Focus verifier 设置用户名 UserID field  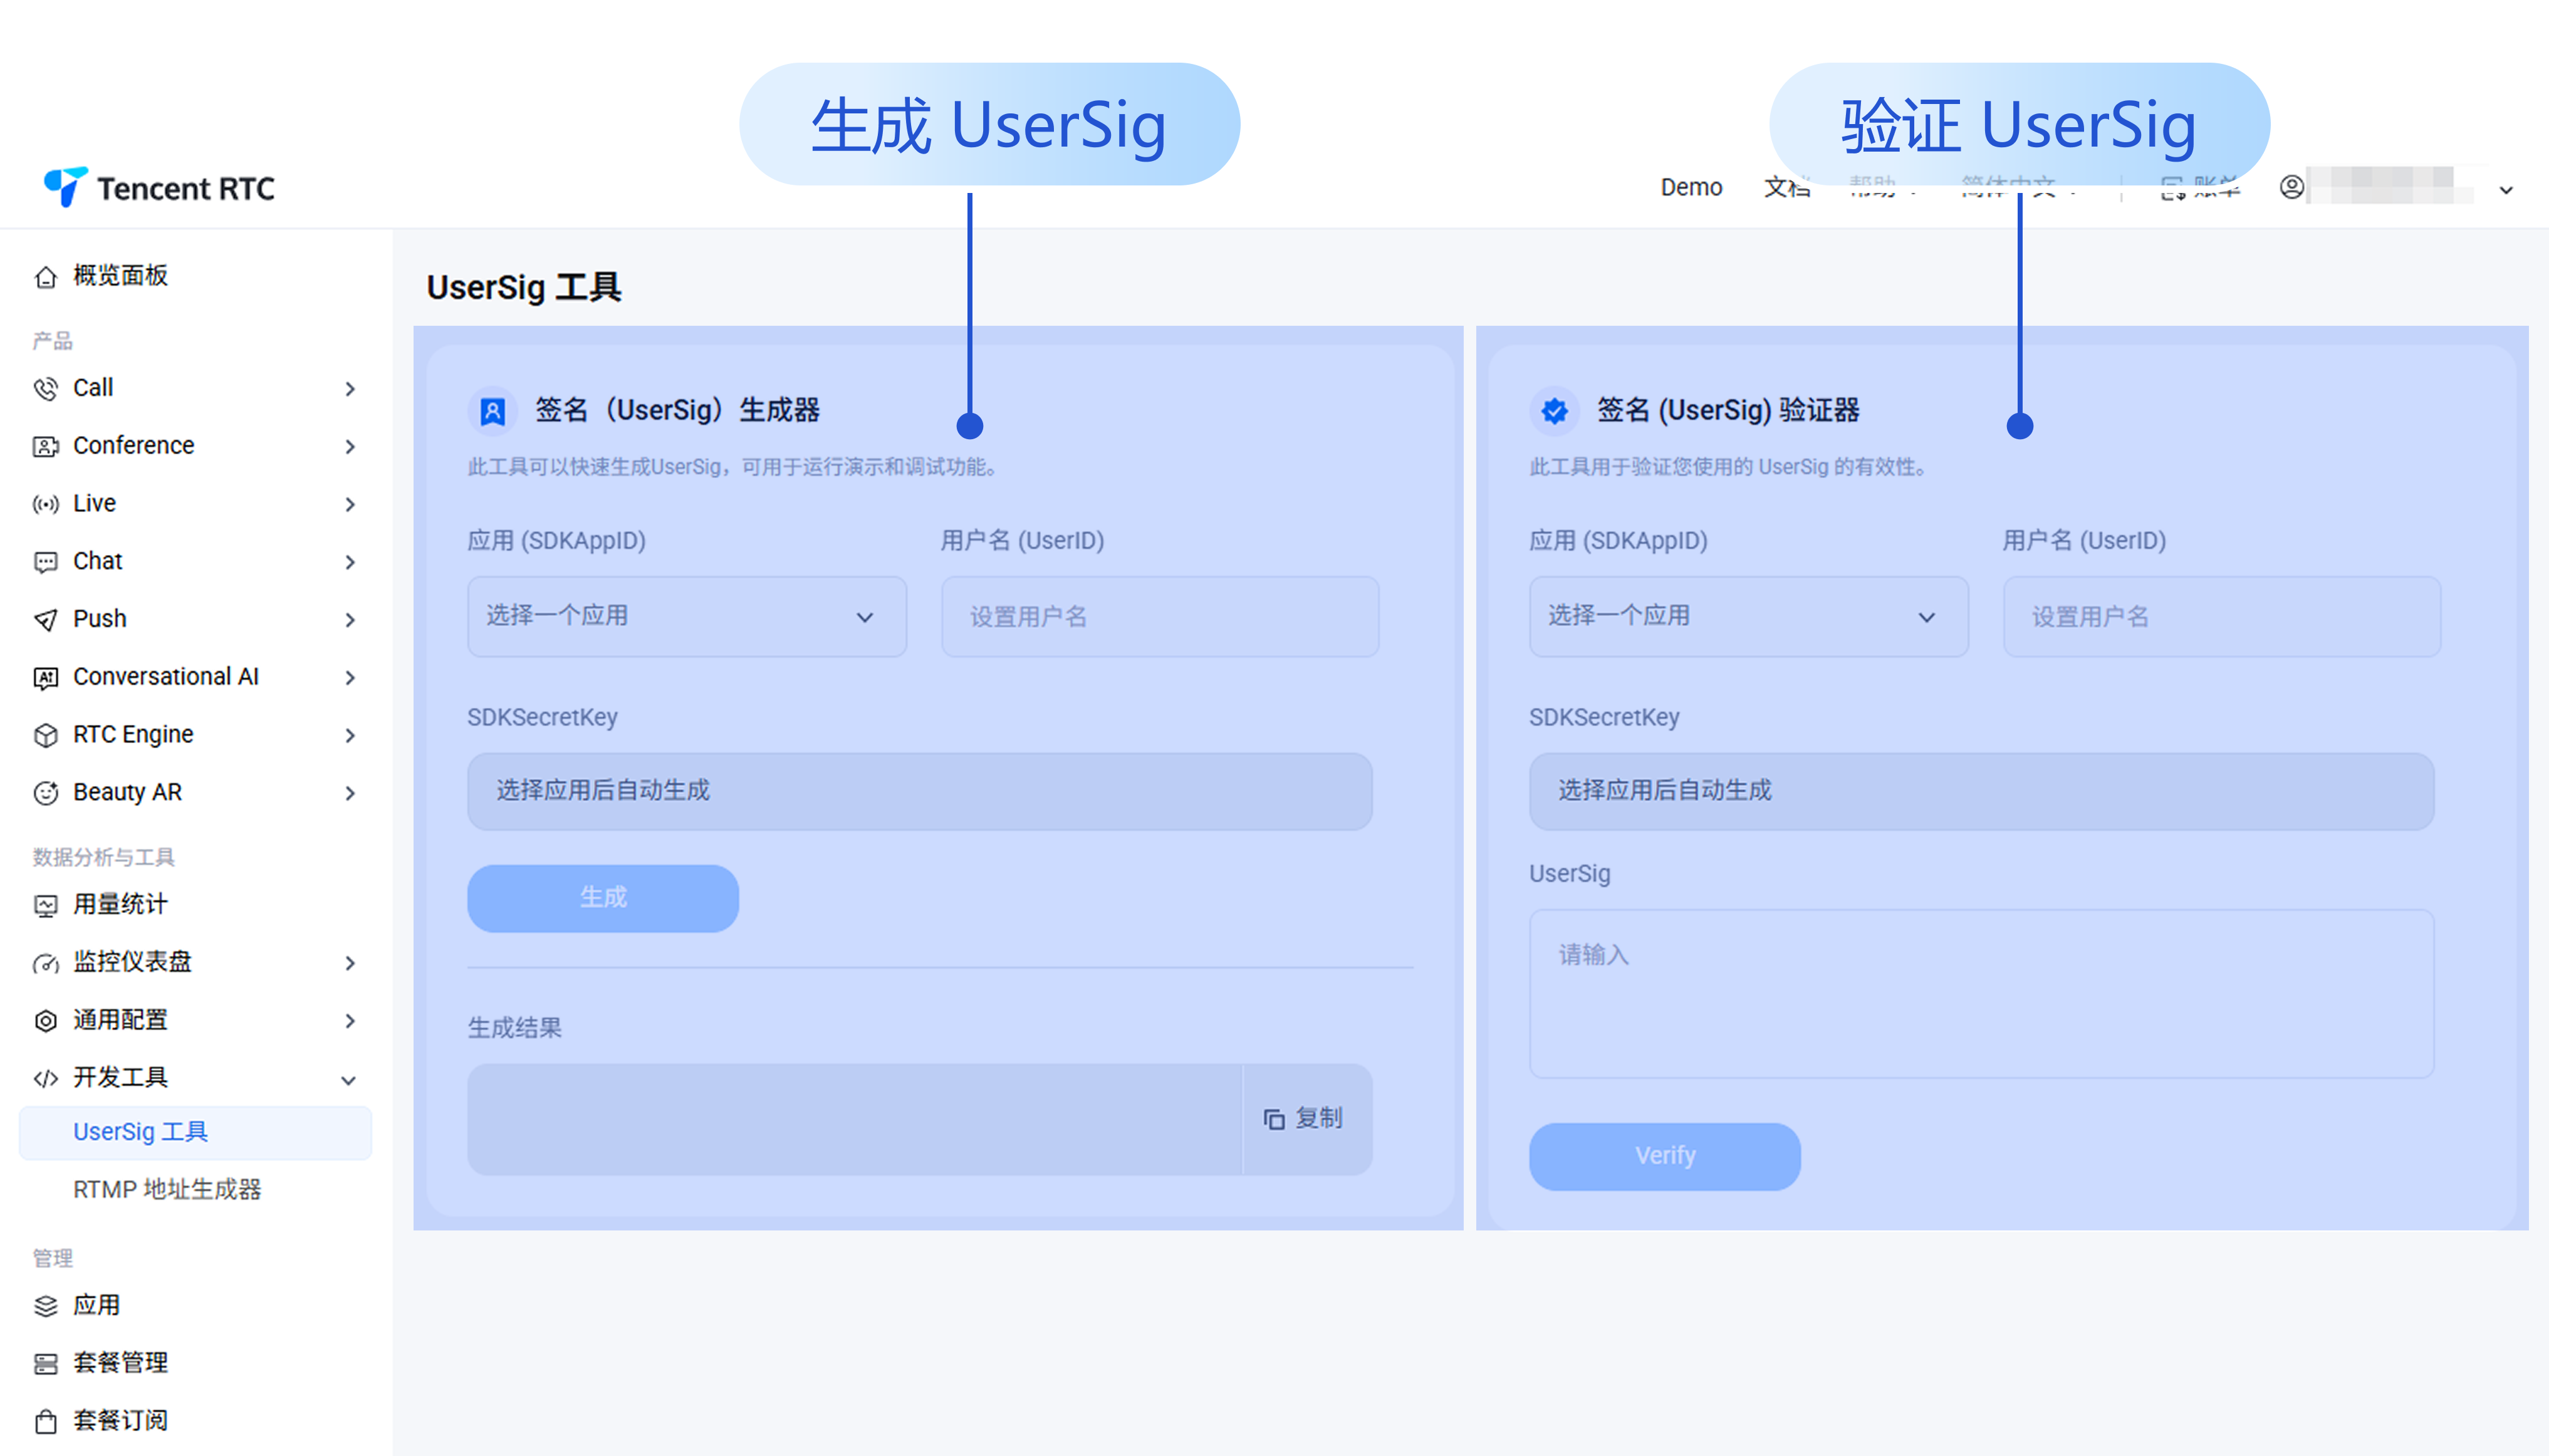(2222, 616)
